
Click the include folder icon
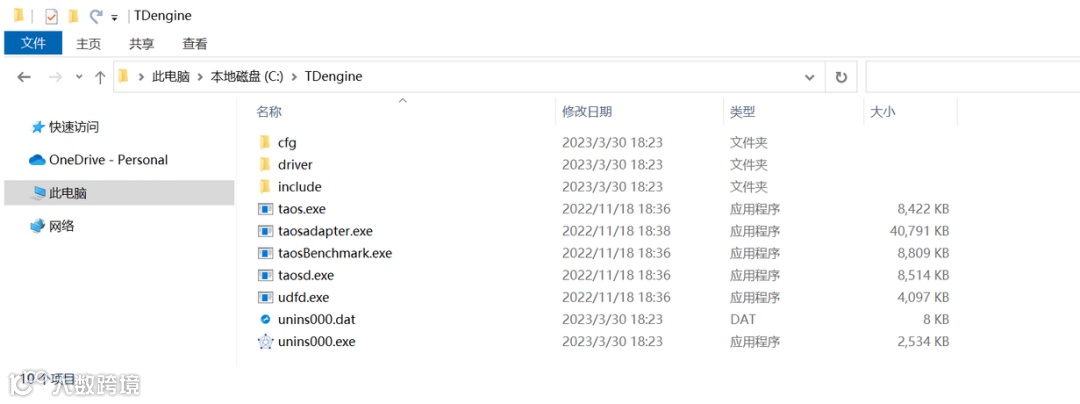(x=264, y=187)
